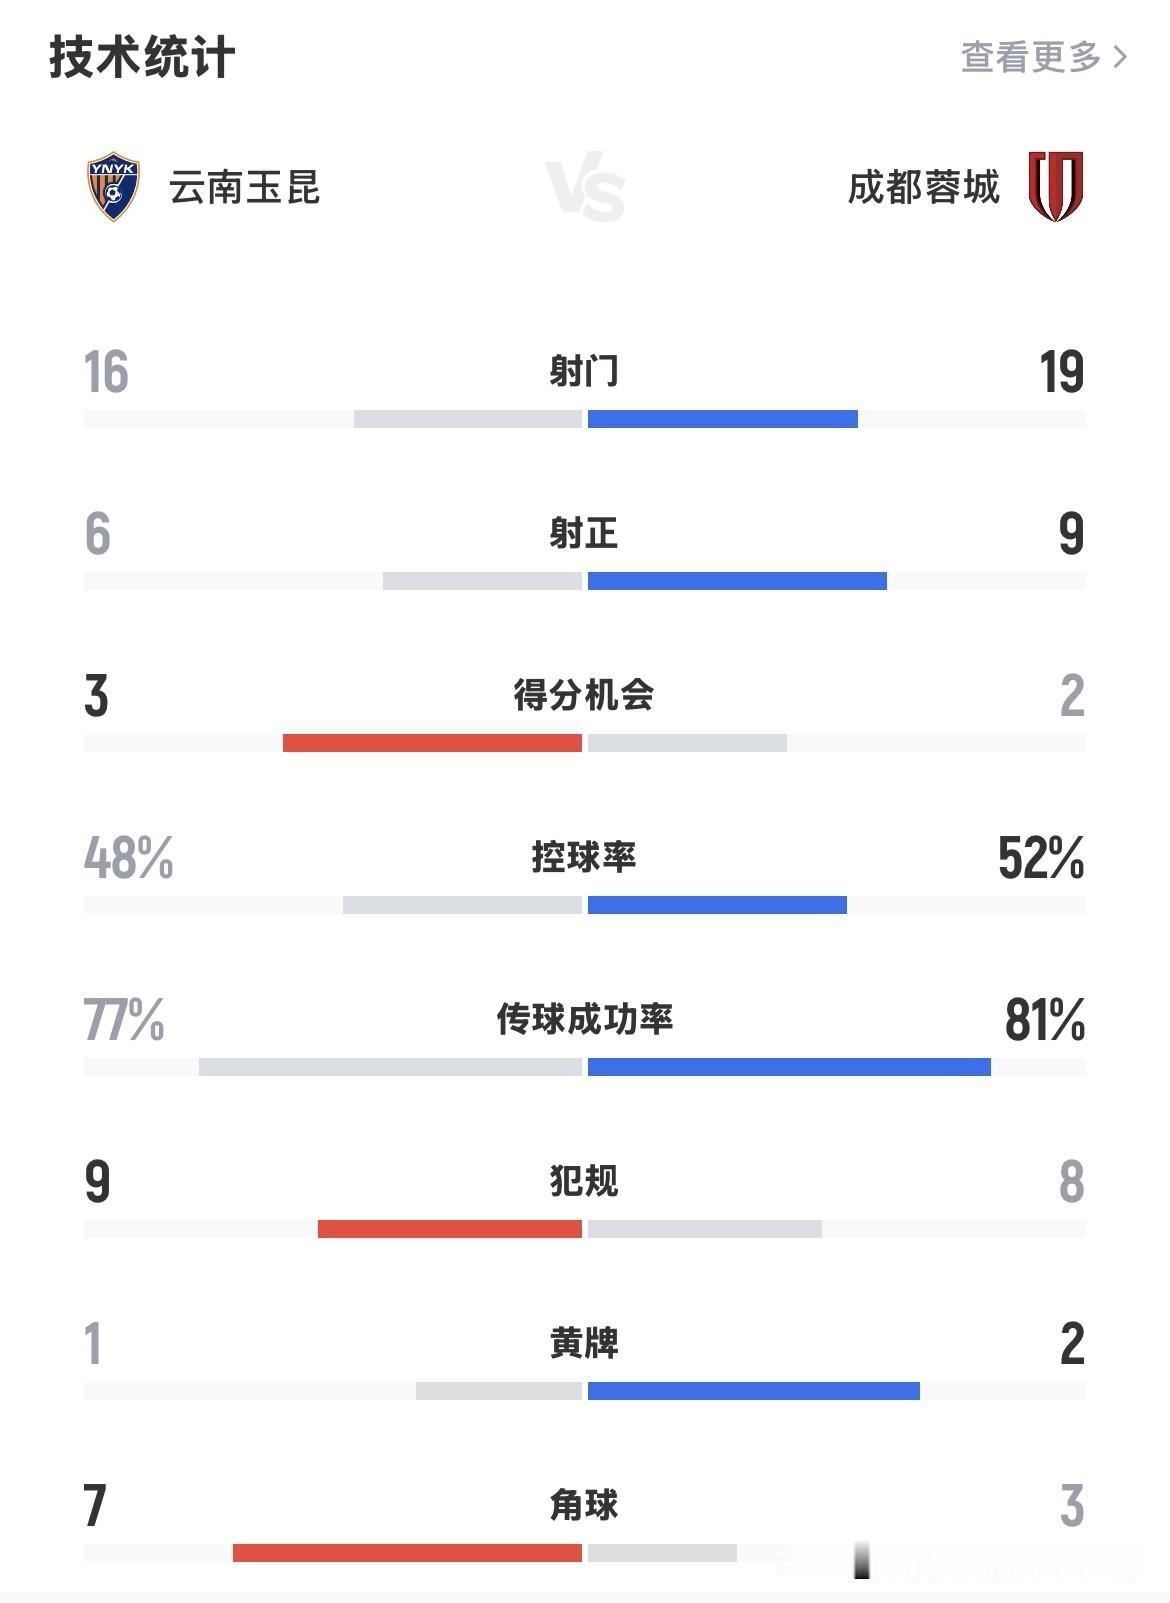Viewport: 1170px width, 1603px height.
Task: Click the Yunnan Yukun team crest icon
Action: (113, 186)
